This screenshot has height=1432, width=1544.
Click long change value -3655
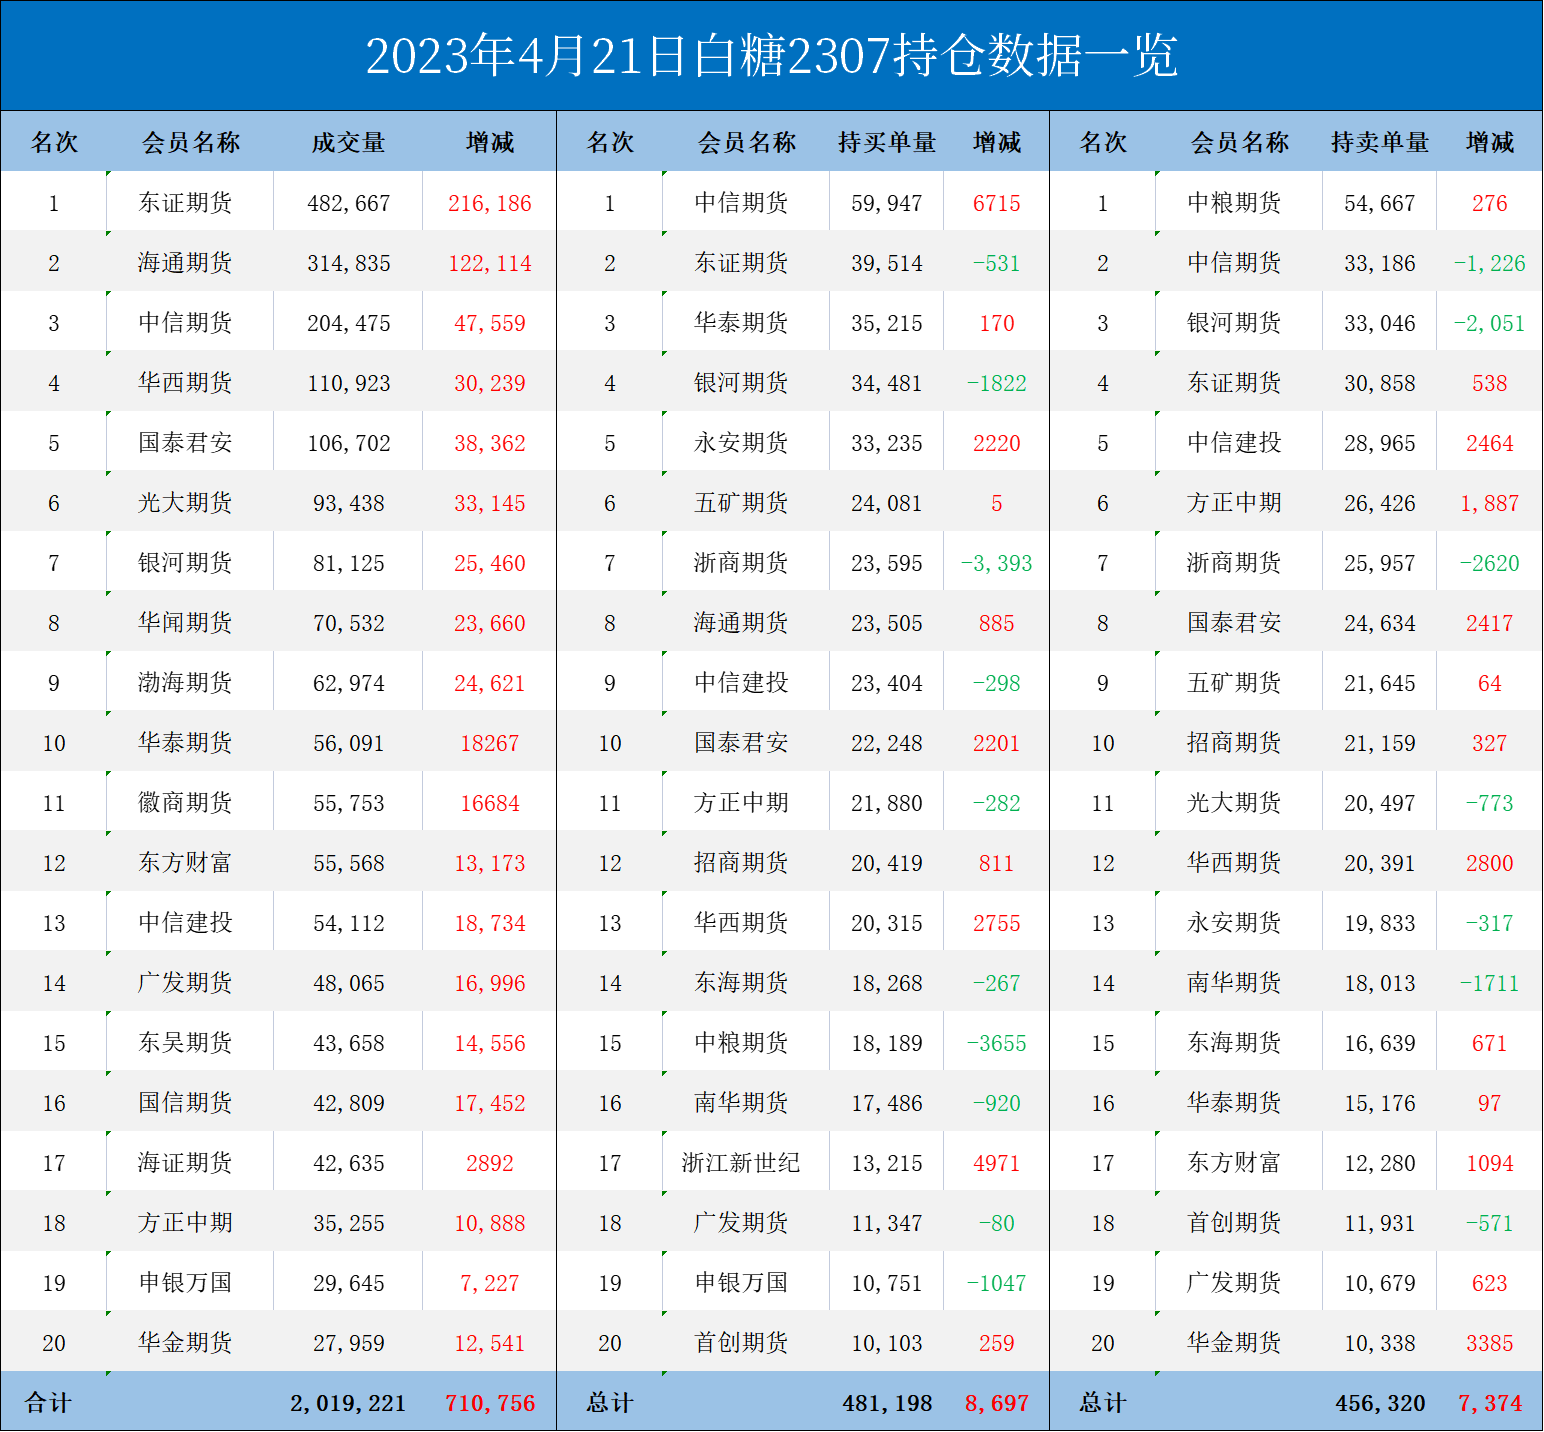tap(997, 1043)
